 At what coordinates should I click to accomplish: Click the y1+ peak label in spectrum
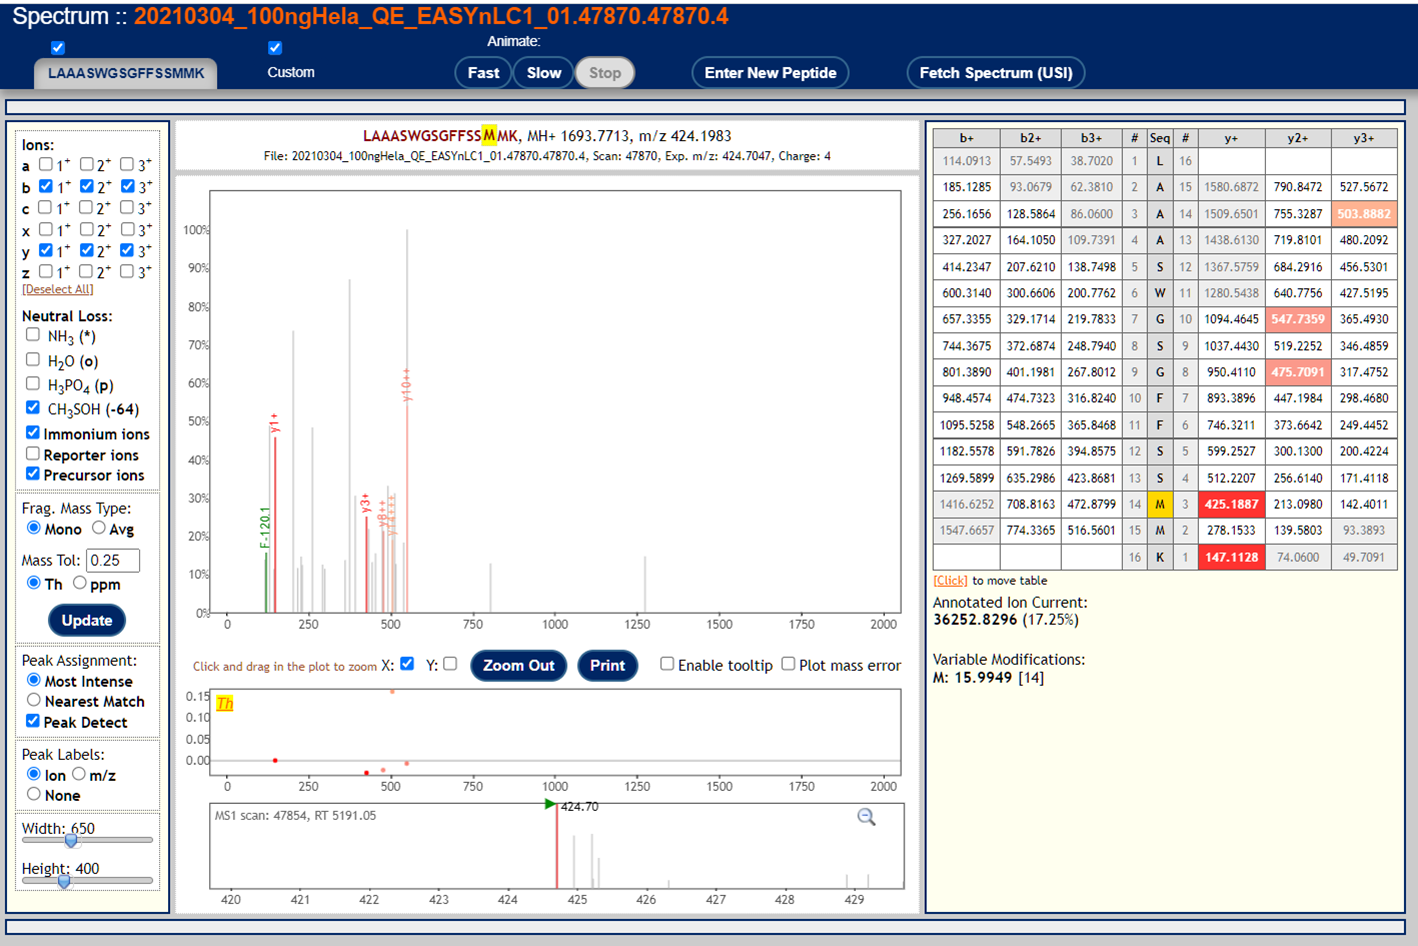coord(274,423)
